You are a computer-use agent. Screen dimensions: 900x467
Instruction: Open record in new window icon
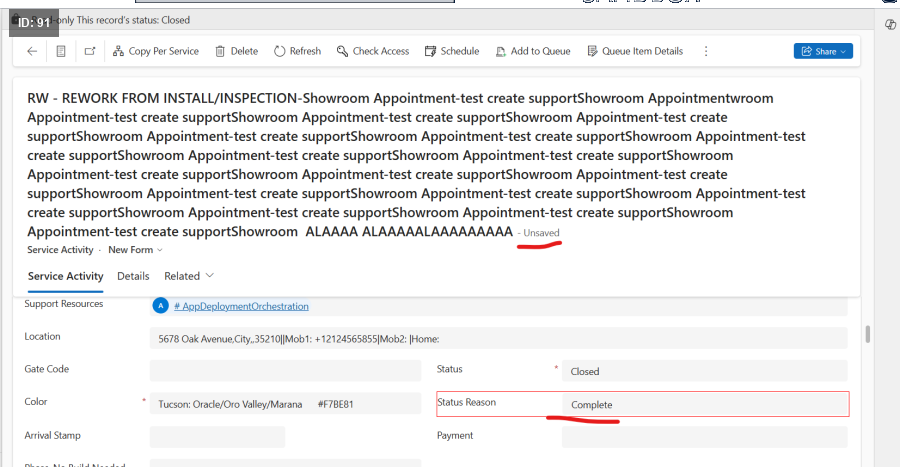(x=90, y=51)
